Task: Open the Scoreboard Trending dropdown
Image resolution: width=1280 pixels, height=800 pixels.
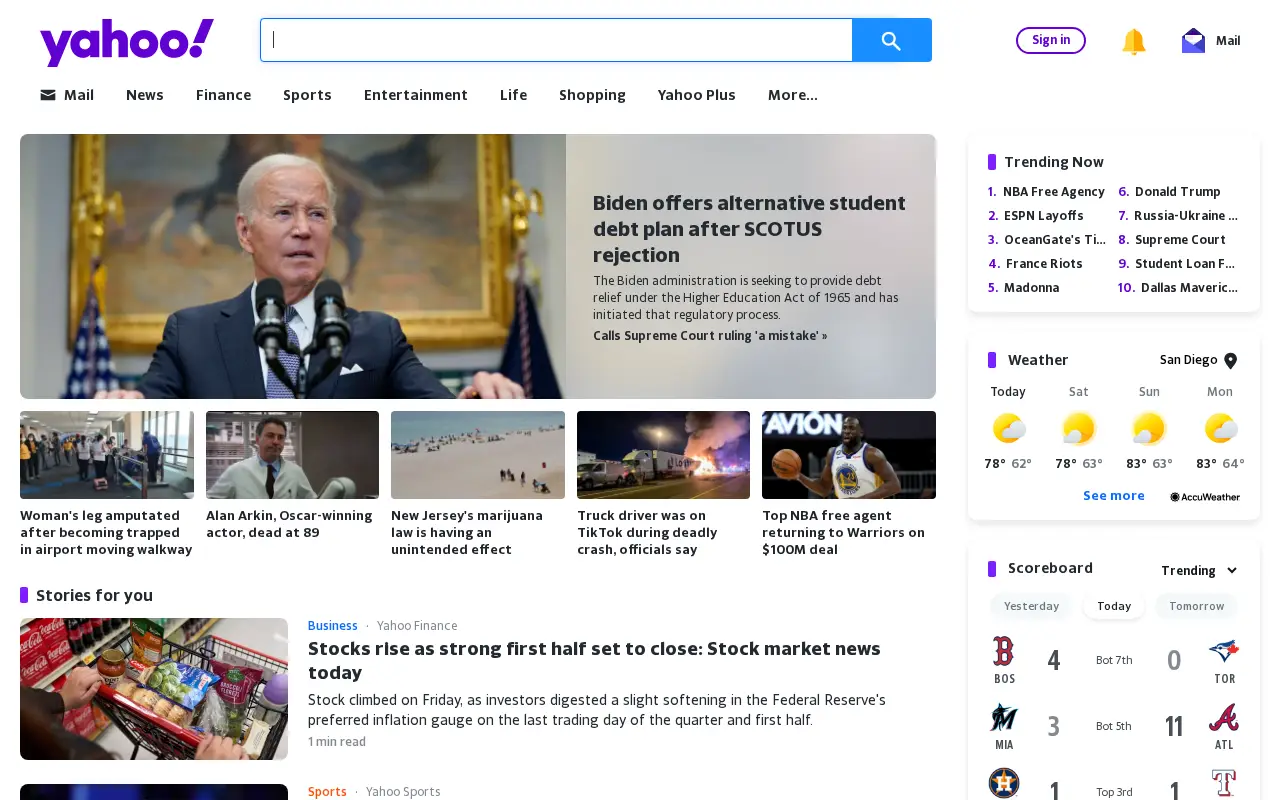Action: tap(1200, 571)
